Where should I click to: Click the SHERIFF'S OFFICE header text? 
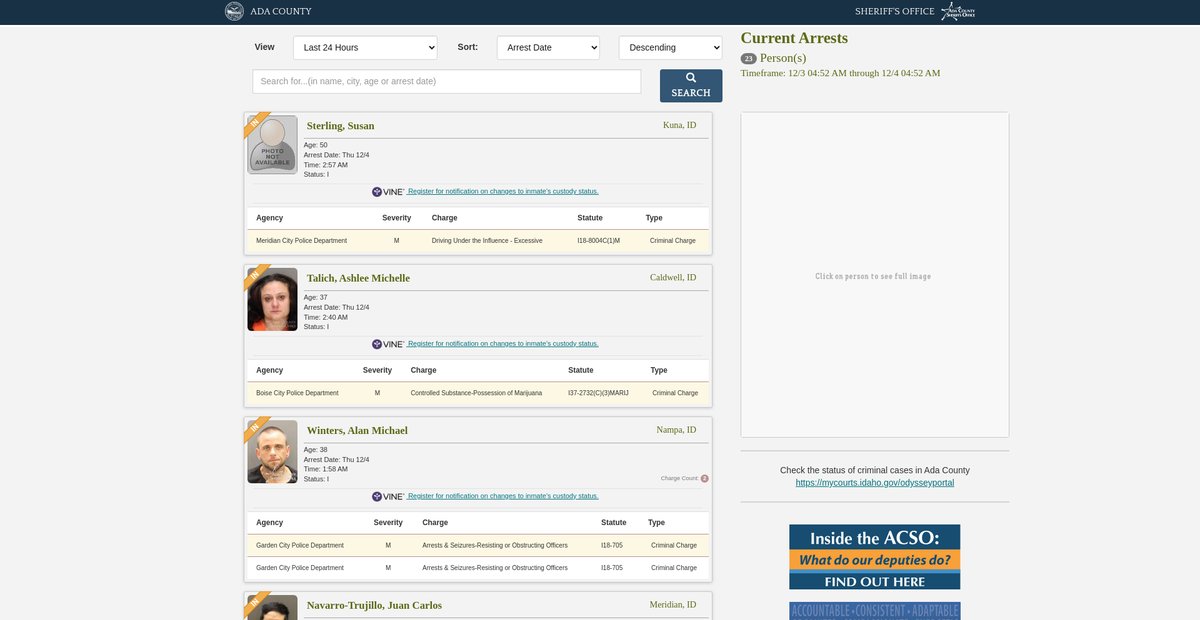click(x=895, y=11)
